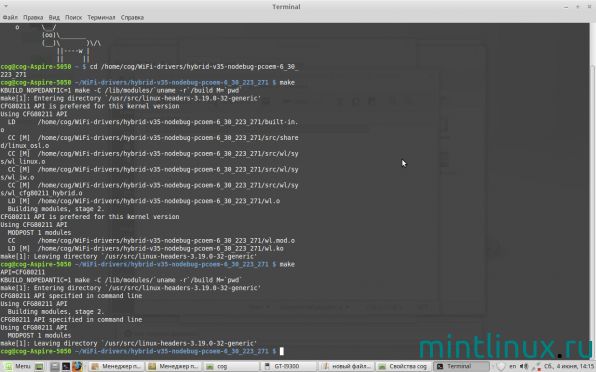Switch to the second Менеджер п... taskbar window
The width and height of the screenshot is (596, 372).
pos(174,366)
